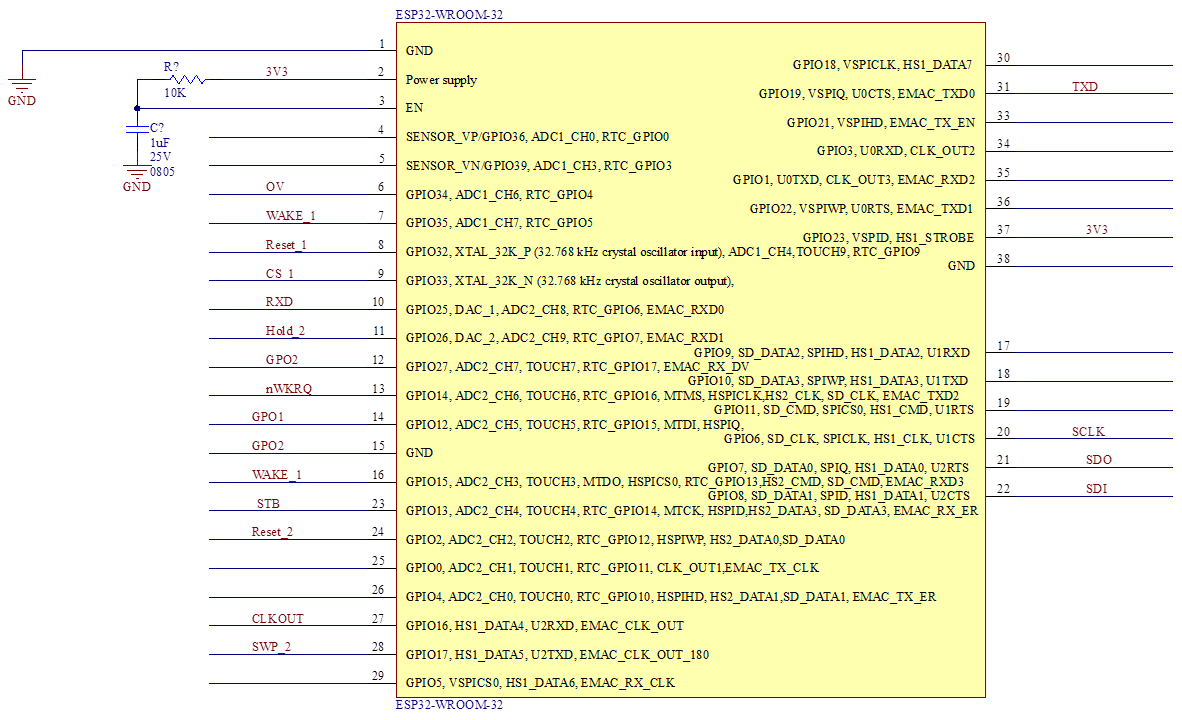Click the Power supply pin name

tap(441, 80)
